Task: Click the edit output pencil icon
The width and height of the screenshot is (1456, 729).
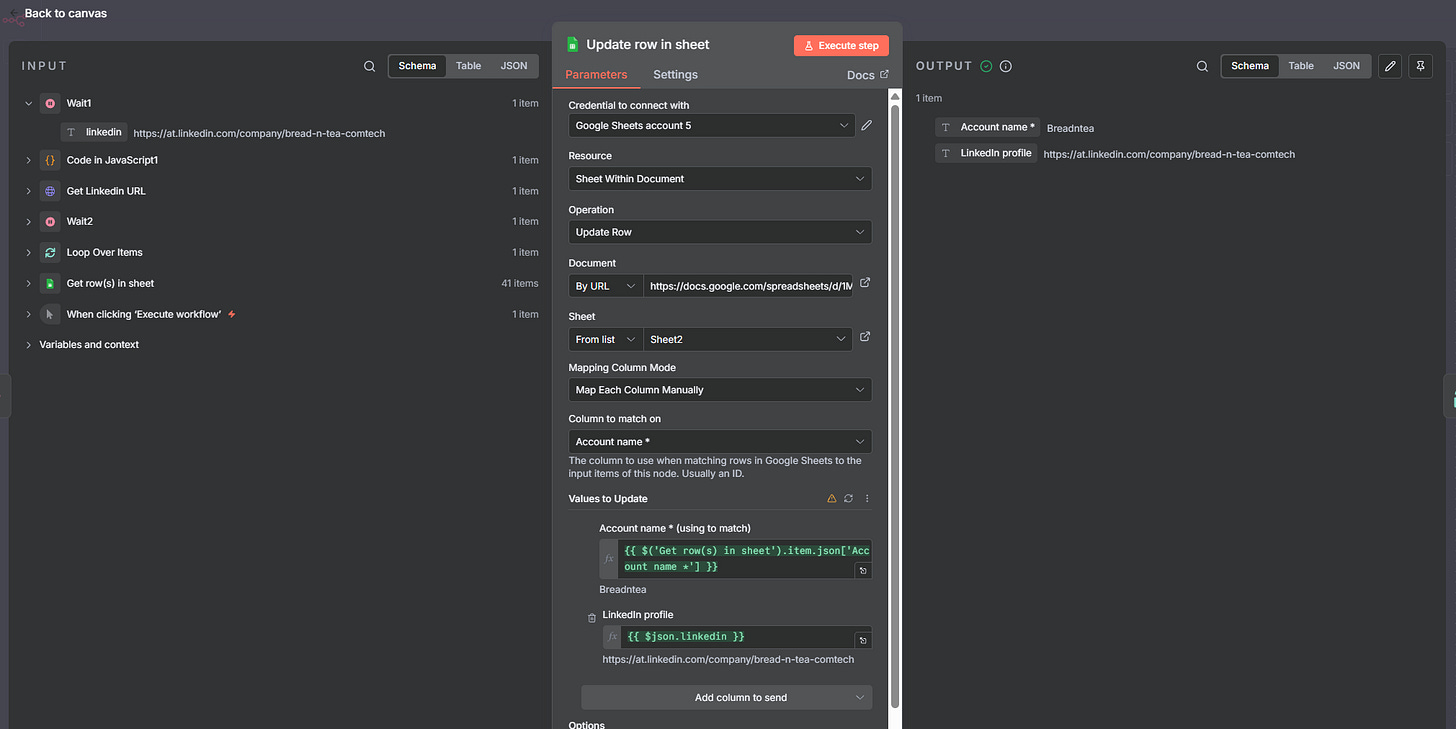Action: point(1390,66)
